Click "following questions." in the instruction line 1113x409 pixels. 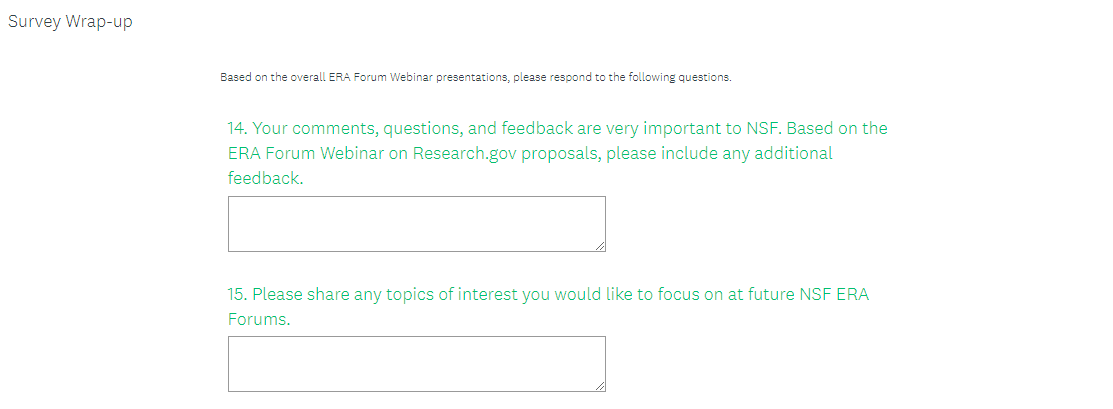[680, 77]
